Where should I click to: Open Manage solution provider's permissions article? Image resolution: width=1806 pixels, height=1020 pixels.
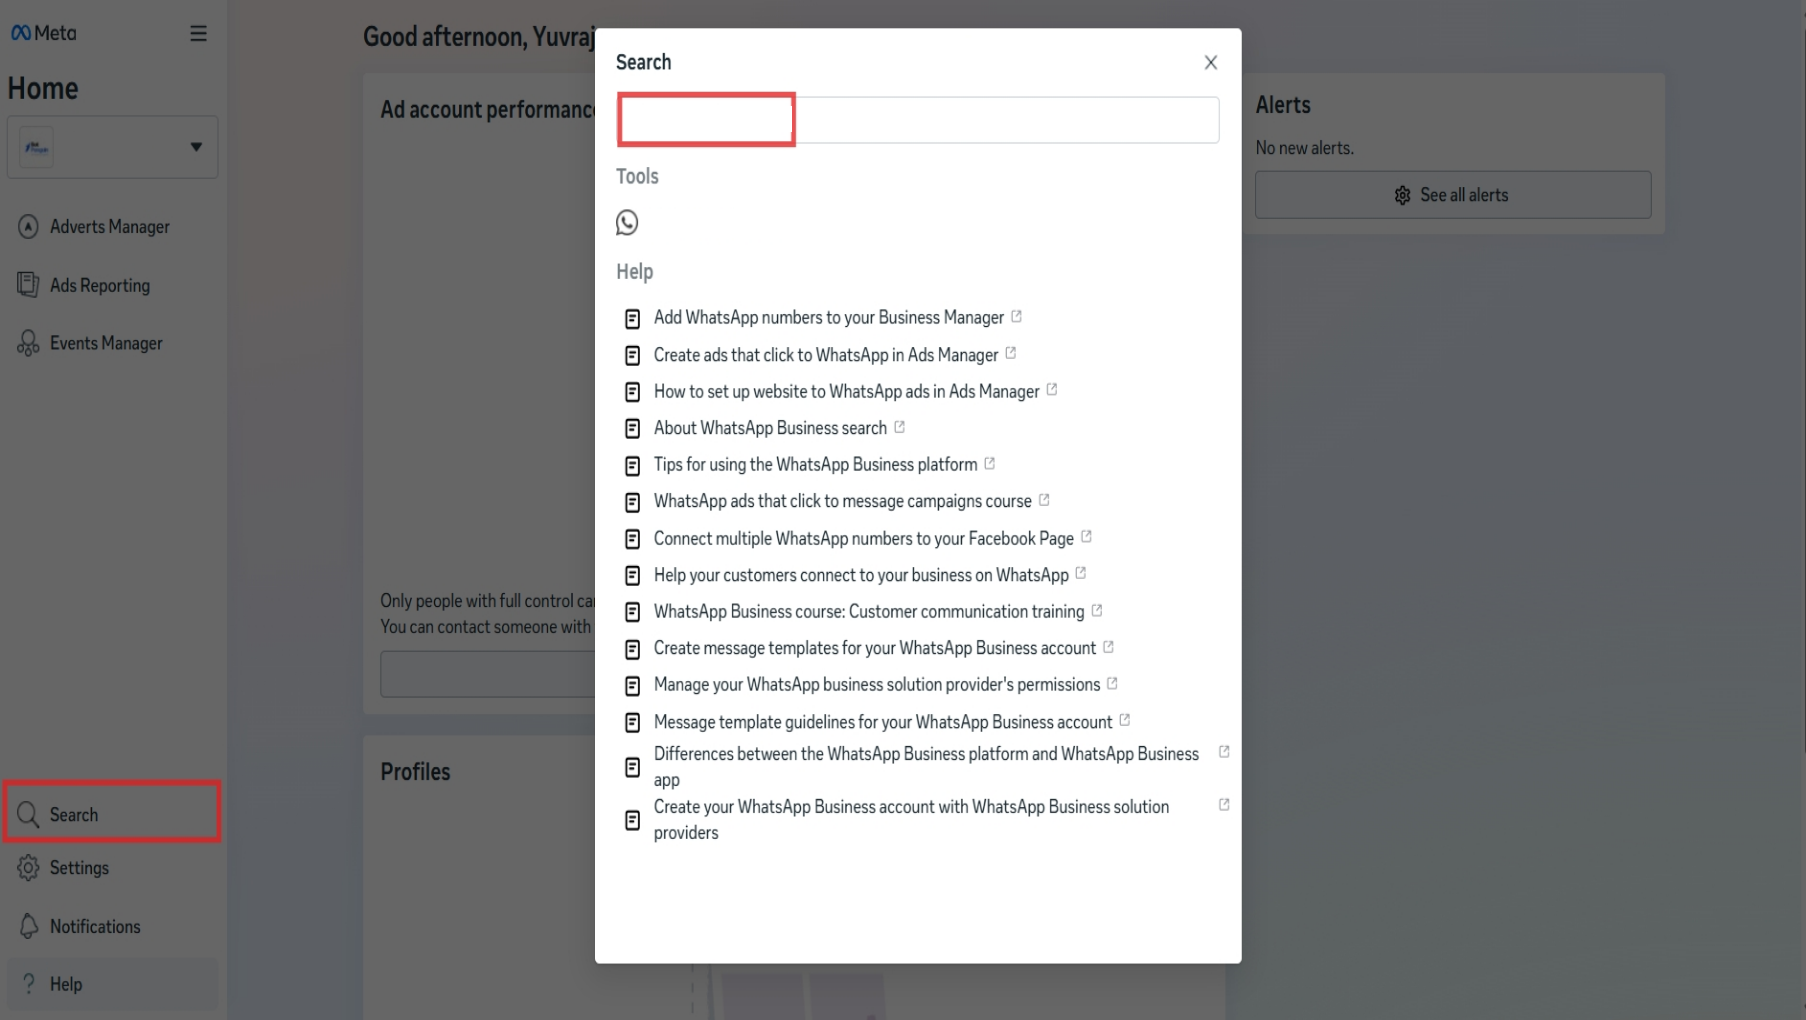pos(876,685)
